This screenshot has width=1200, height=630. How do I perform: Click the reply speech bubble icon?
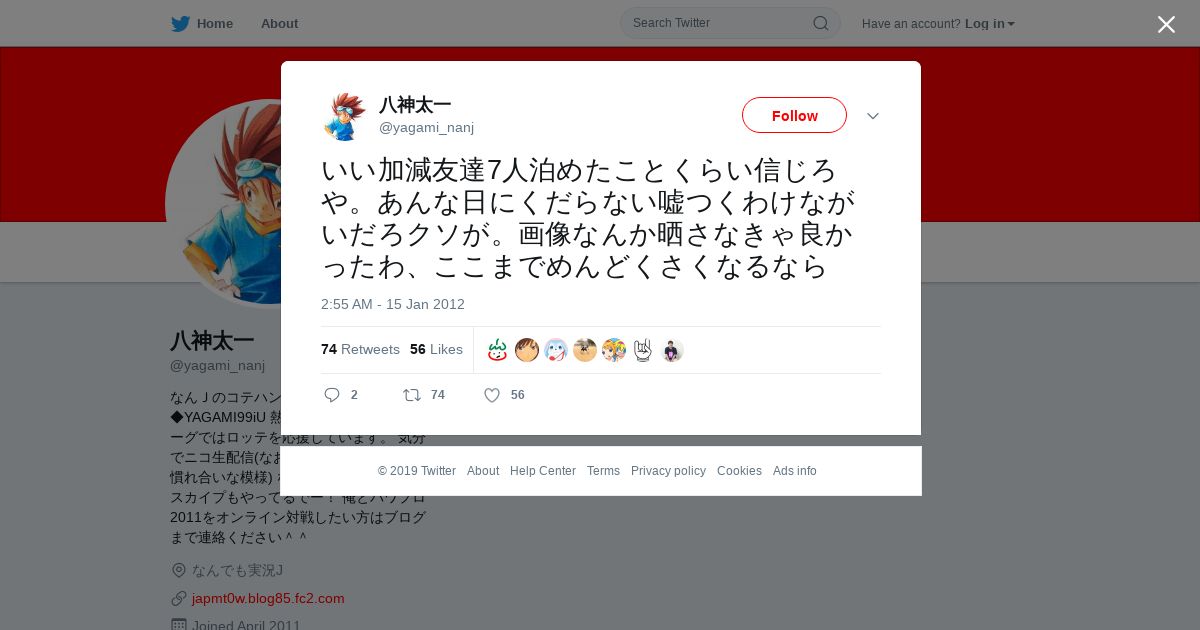pos(332,395)
